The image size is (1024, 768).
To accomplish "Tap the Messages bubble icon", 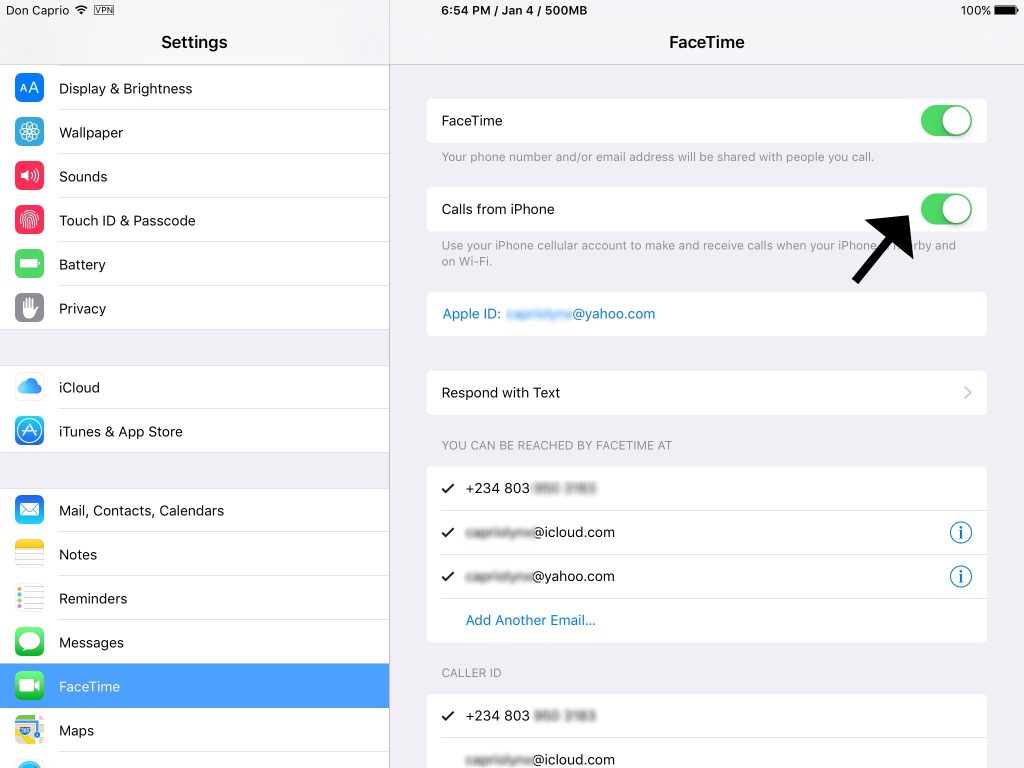I will [x=29, y=642].
